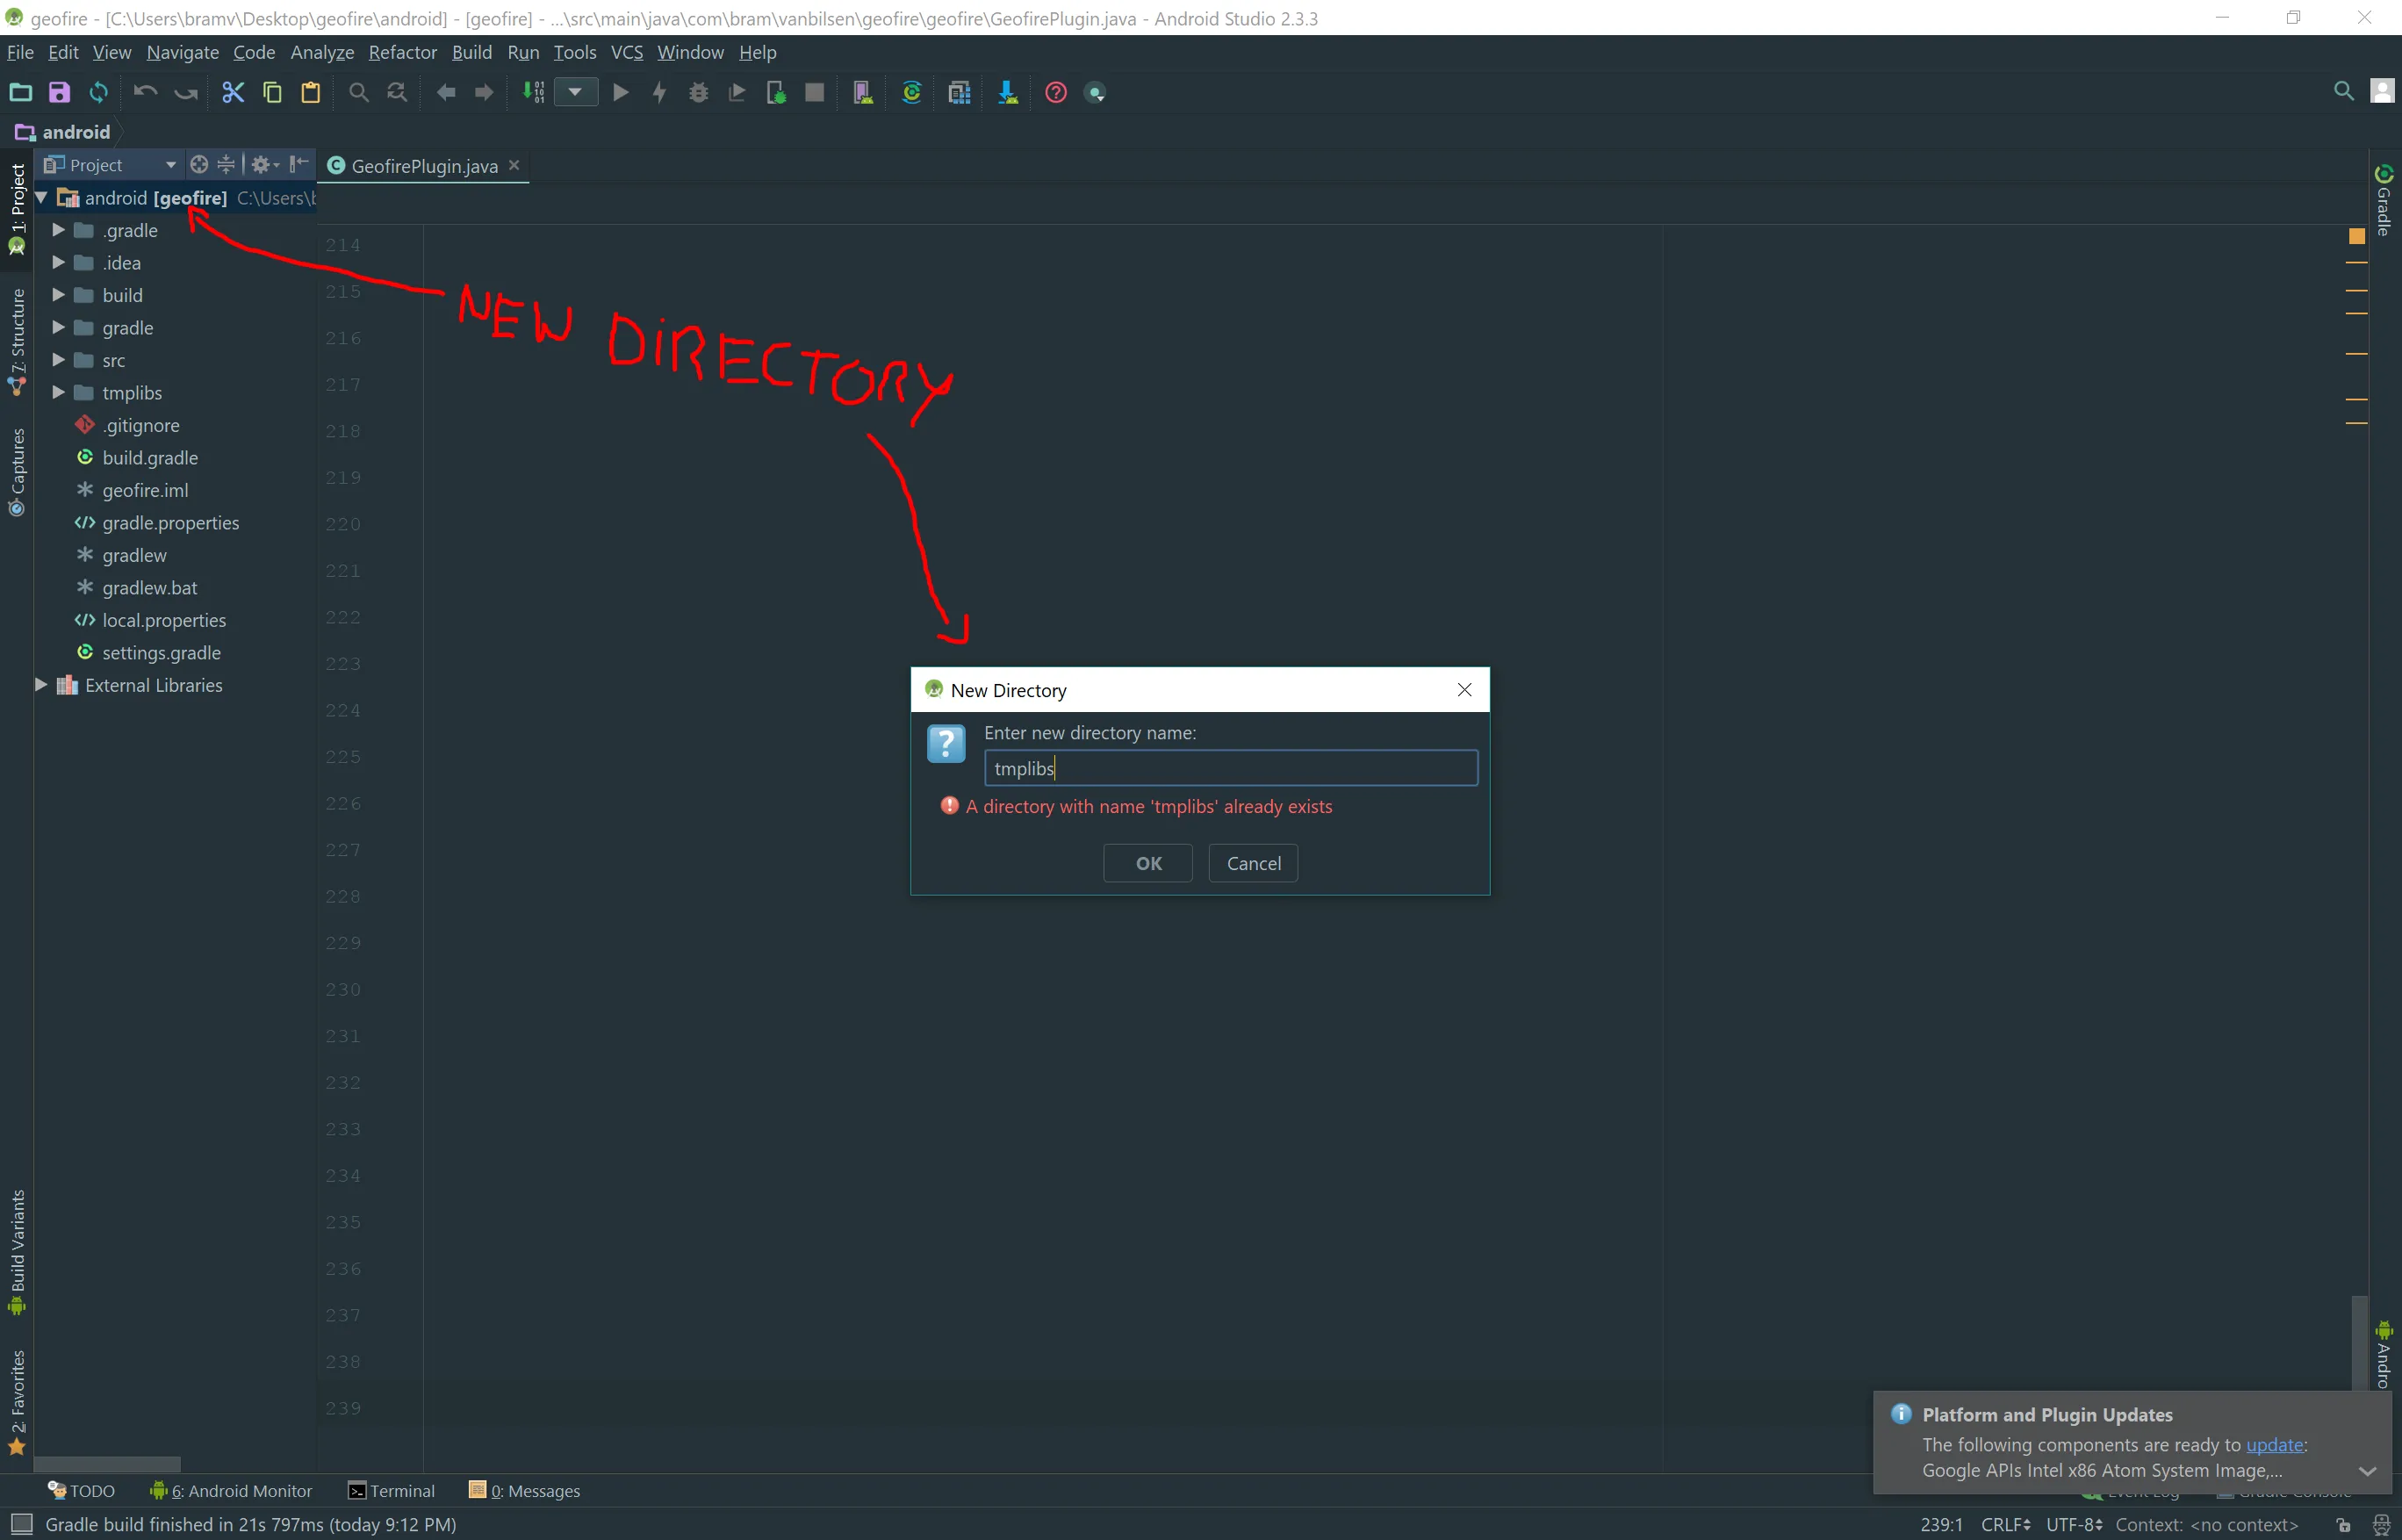The image size is (2402, 1540).
Task: Click the Collapse All icon in Project panel
Action: click(x=227, y=164)
